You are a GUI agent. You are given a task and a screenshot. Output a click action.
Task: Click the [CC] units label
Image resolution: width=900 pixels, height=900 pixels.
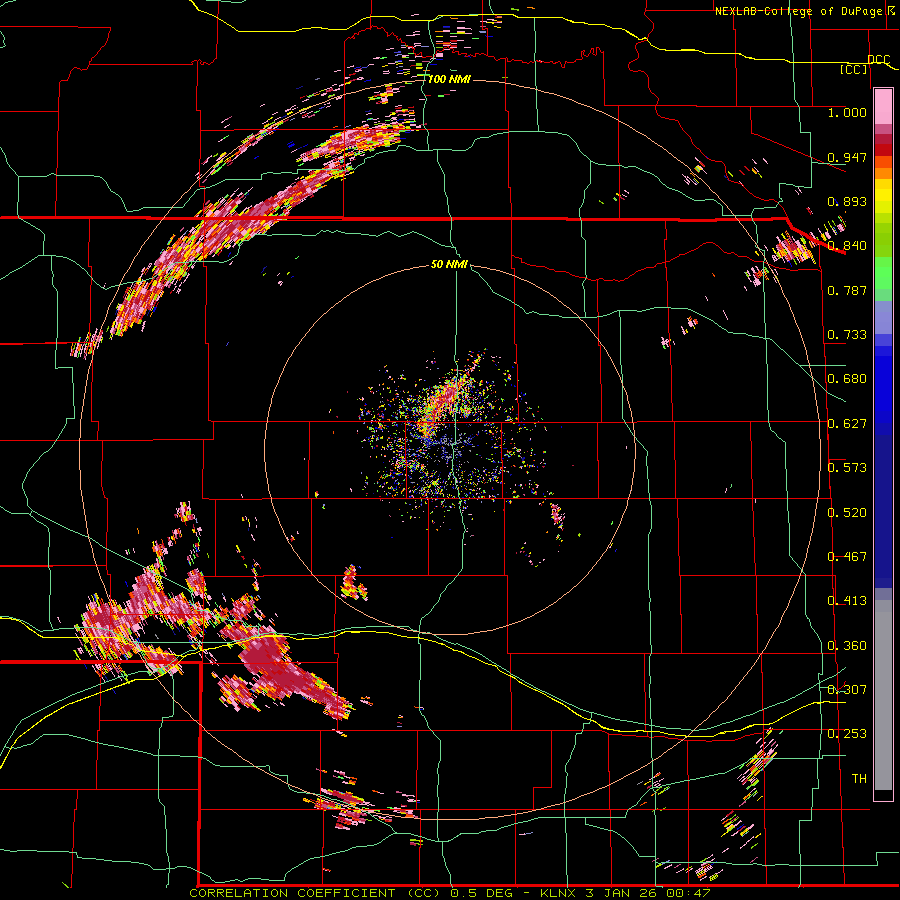tap(854, 69)
